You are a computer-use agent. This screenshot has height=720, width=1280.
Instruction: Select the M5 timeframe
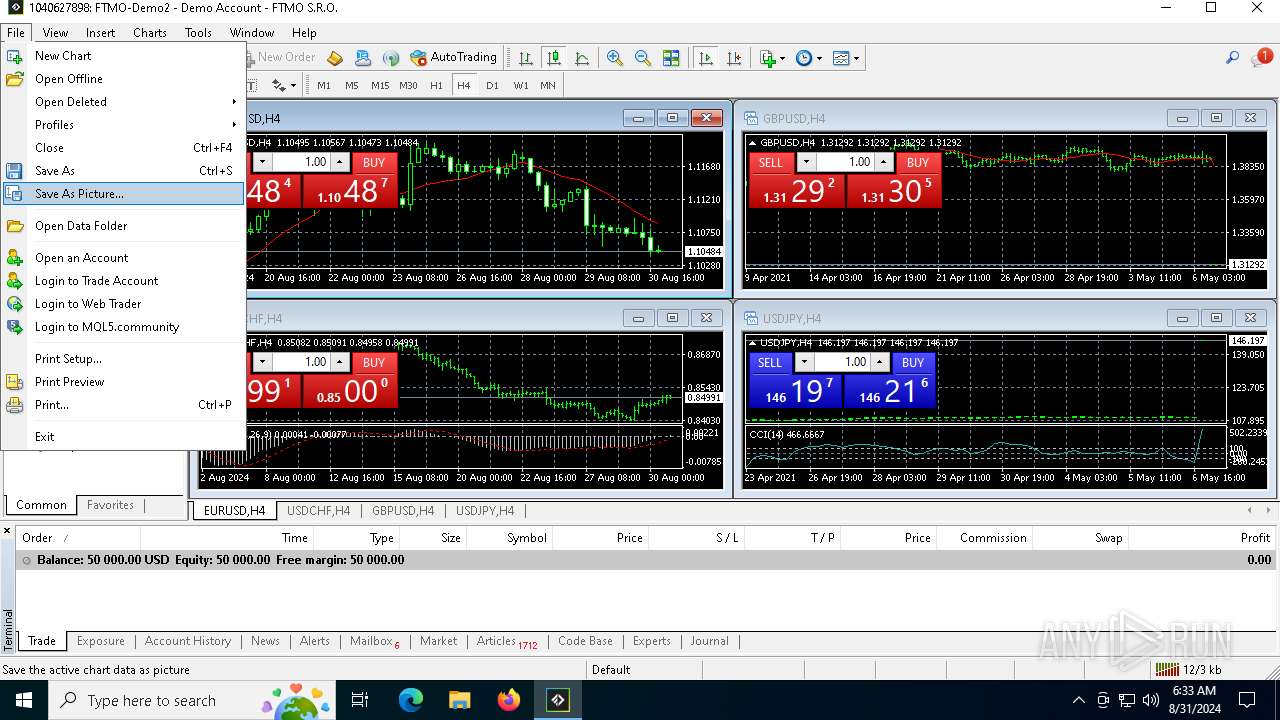(352, 86)
